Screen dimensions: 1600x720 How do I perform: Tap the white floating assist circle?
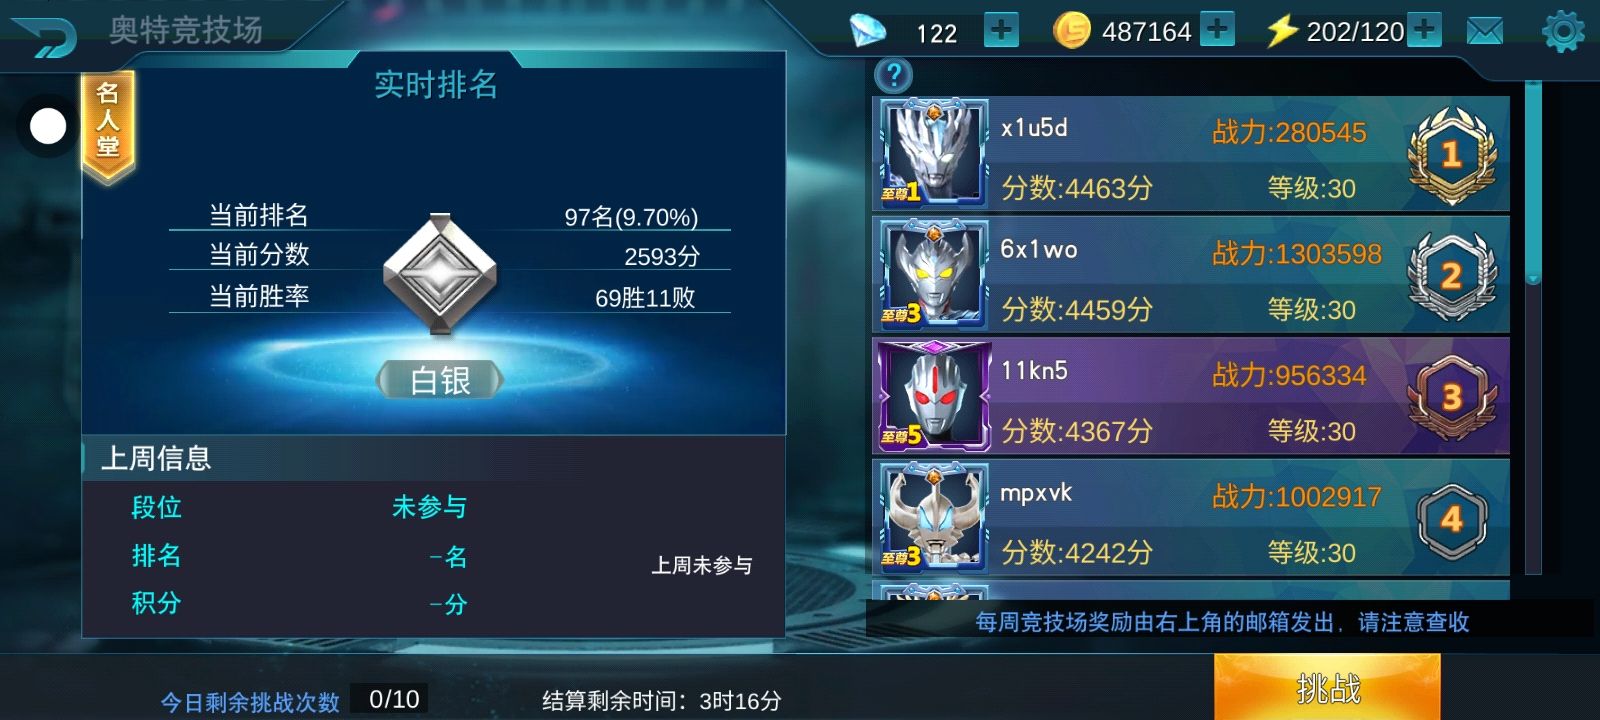(48, 126)
